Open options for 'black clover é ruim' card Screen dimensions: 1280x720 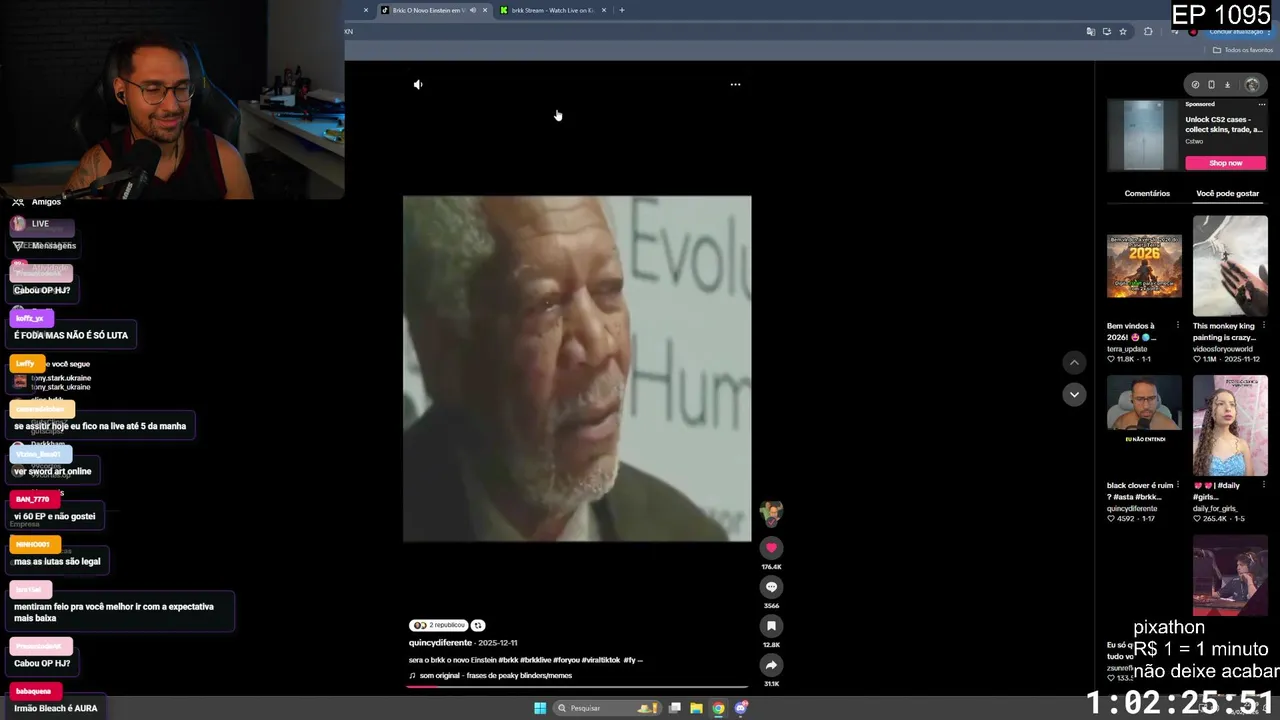1177,486
